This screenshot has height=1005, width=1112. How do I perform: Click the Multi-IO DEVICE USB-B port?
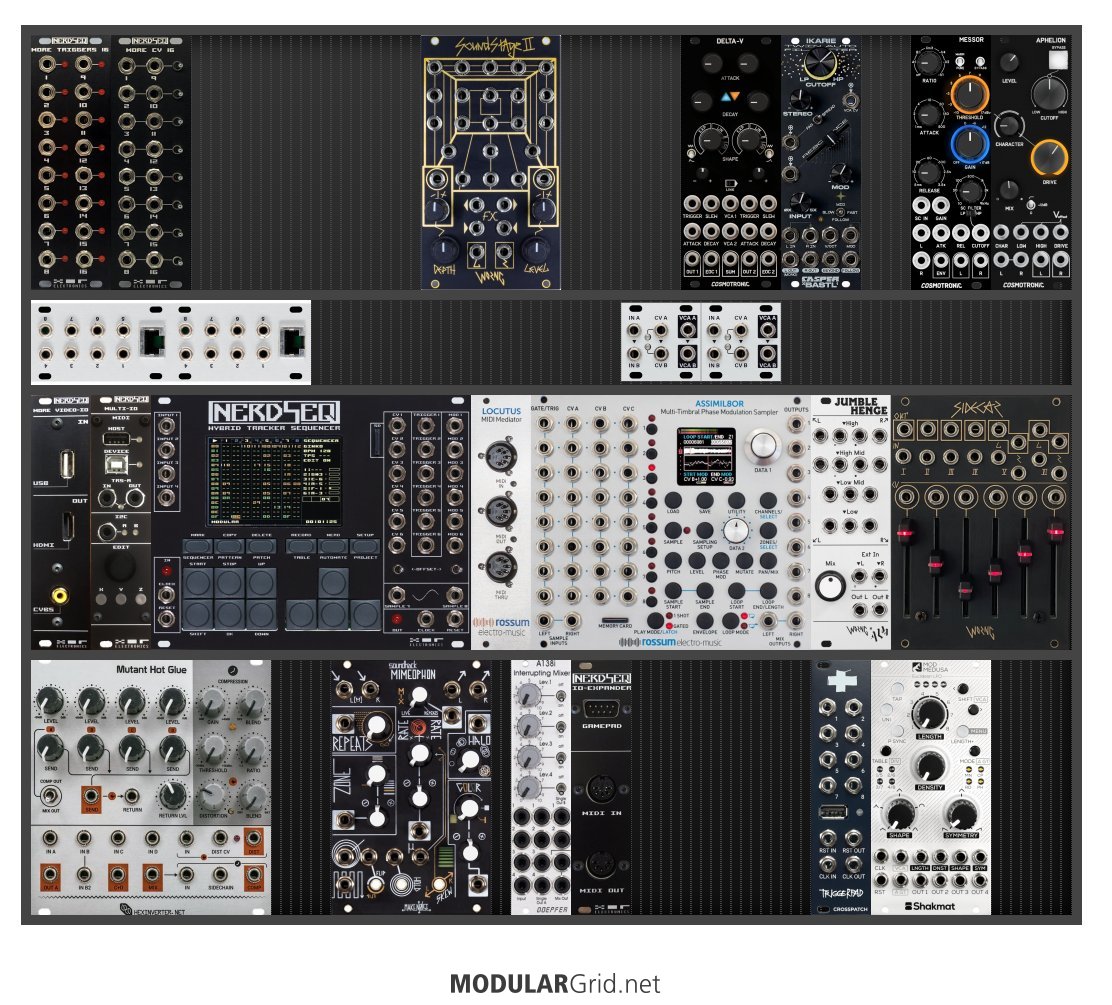pyautogui.click(x=116, y=465)
